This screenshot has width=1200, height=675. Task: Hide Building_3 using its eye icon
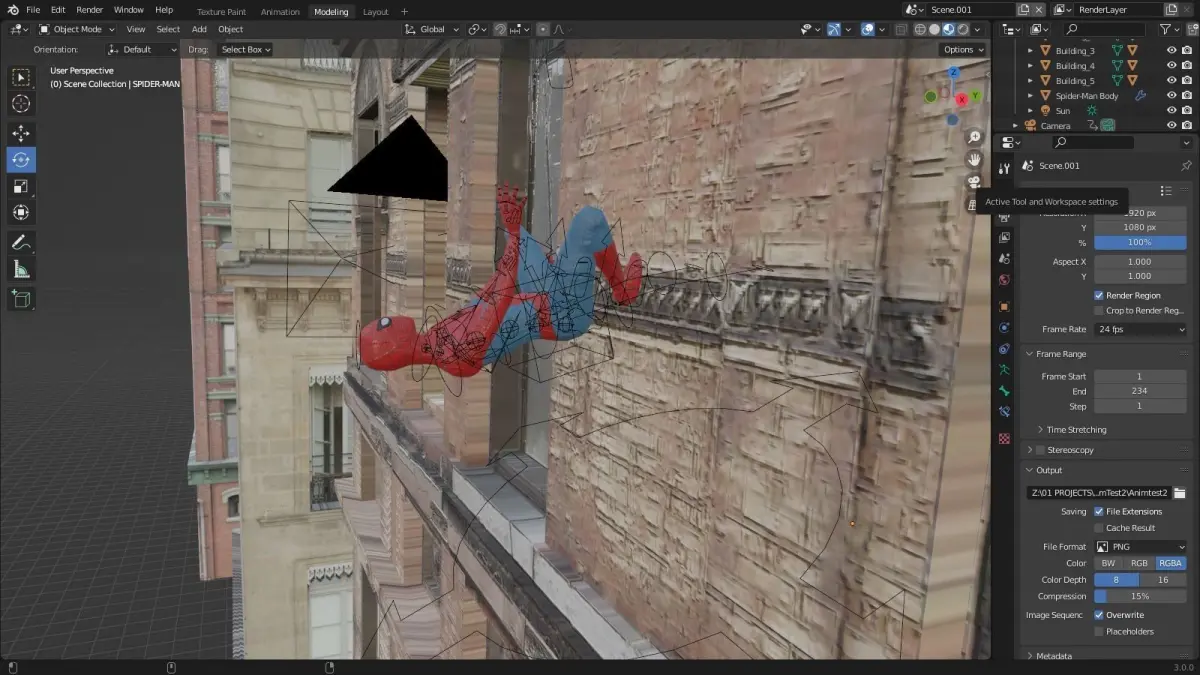pyautogui.click(x=1171, y=50)
